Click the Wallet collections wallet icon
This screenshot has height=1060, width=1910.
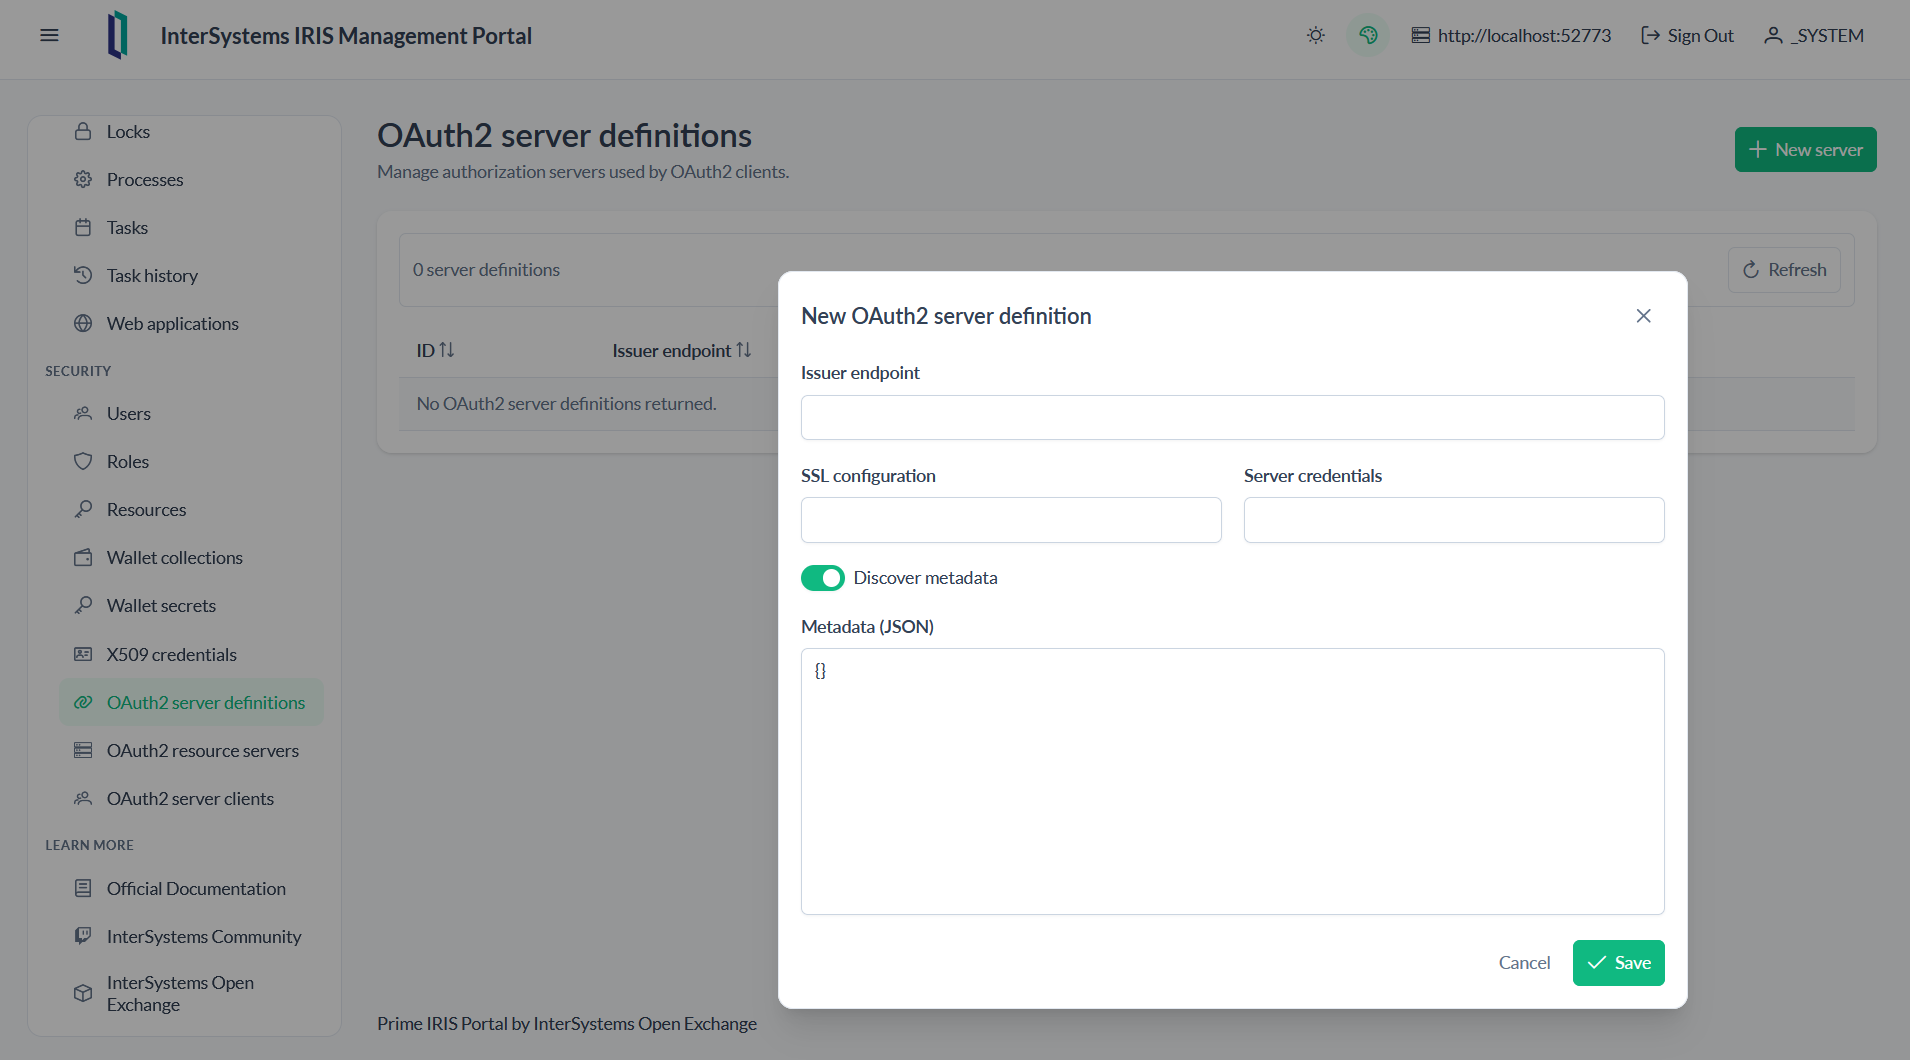(x=83, y=558)
